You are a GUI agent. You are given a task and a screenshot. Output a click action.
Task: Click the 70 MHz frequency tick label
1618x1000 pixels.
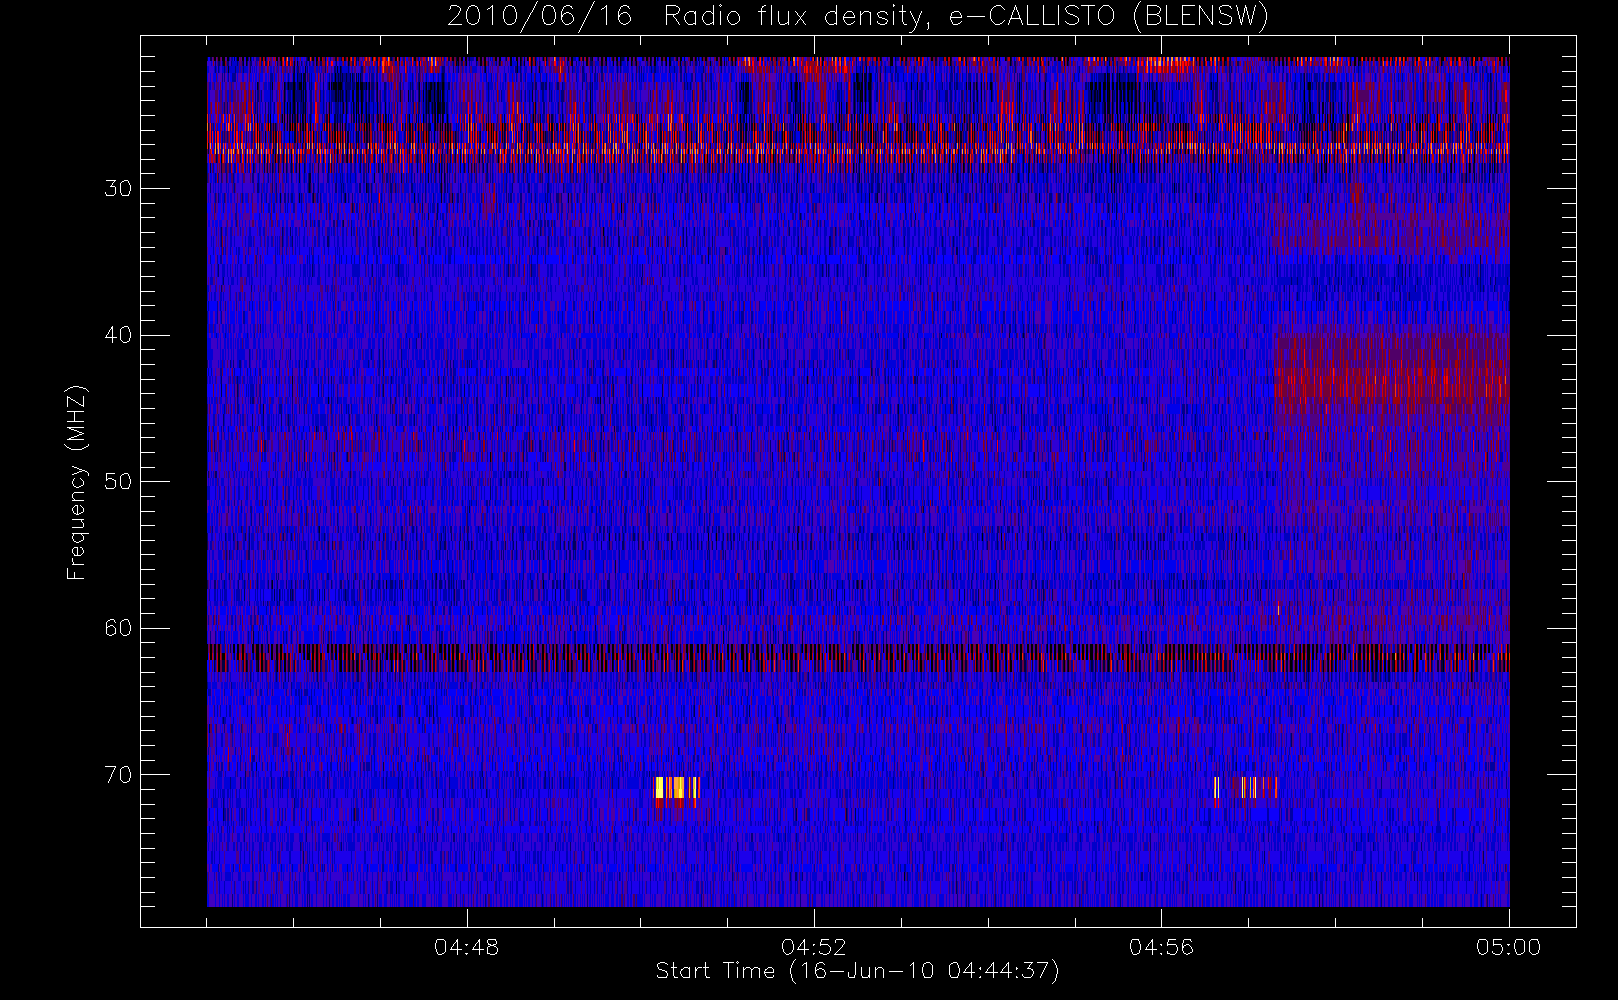[x=118, y=774]
